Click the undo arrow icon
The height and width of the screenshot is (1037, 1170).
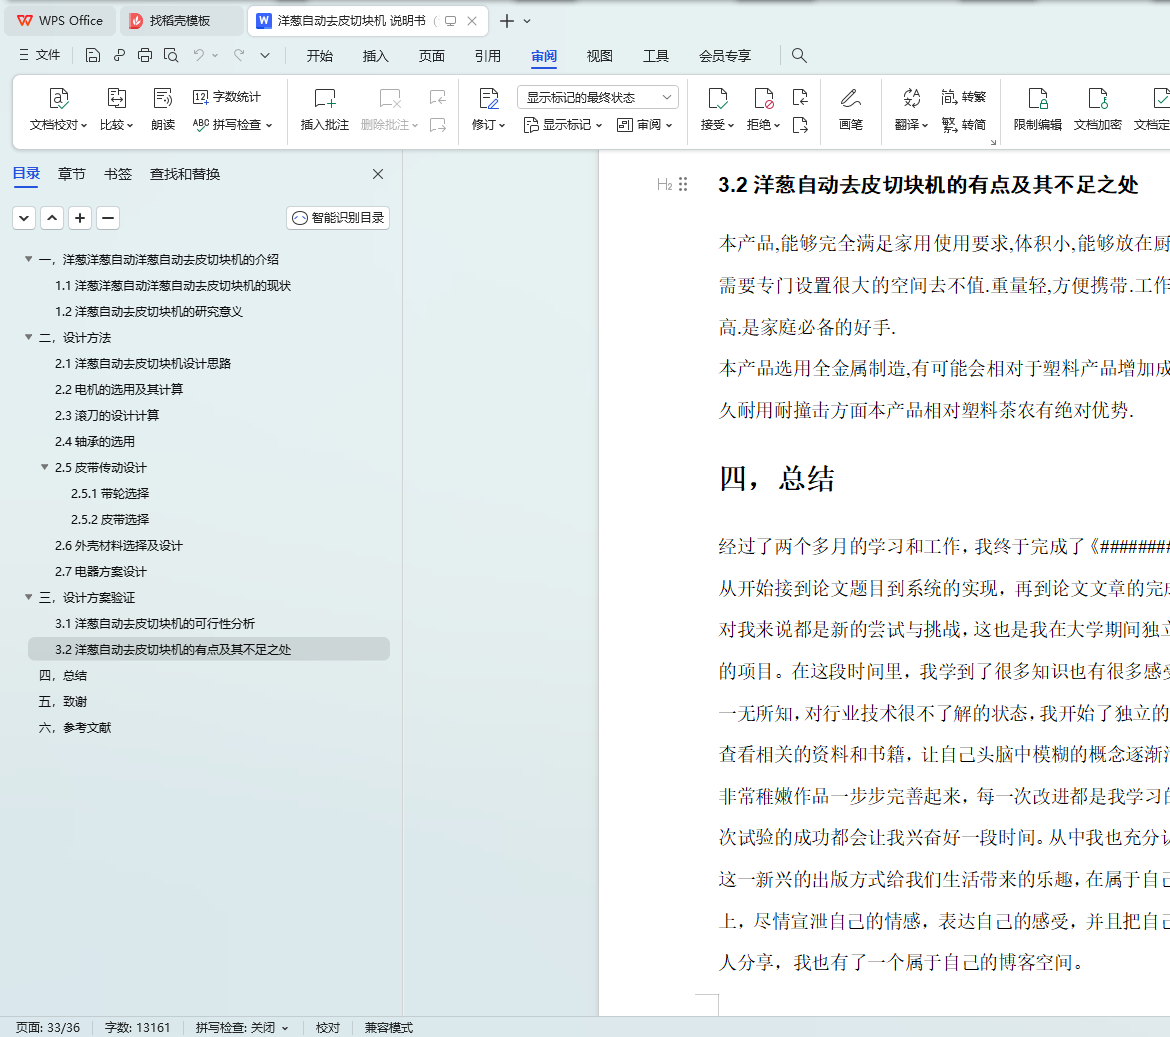click(198, 55)
